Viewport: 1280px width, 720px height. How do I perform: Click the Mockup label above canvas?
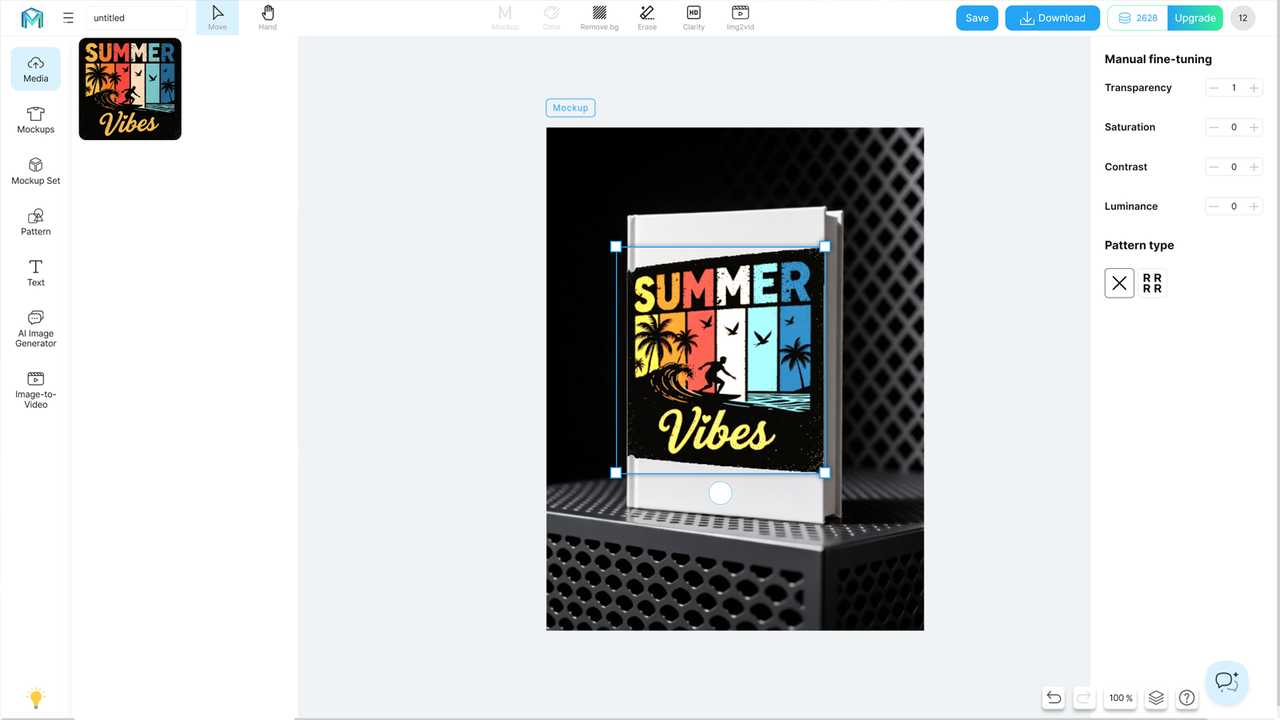(570, 108)
